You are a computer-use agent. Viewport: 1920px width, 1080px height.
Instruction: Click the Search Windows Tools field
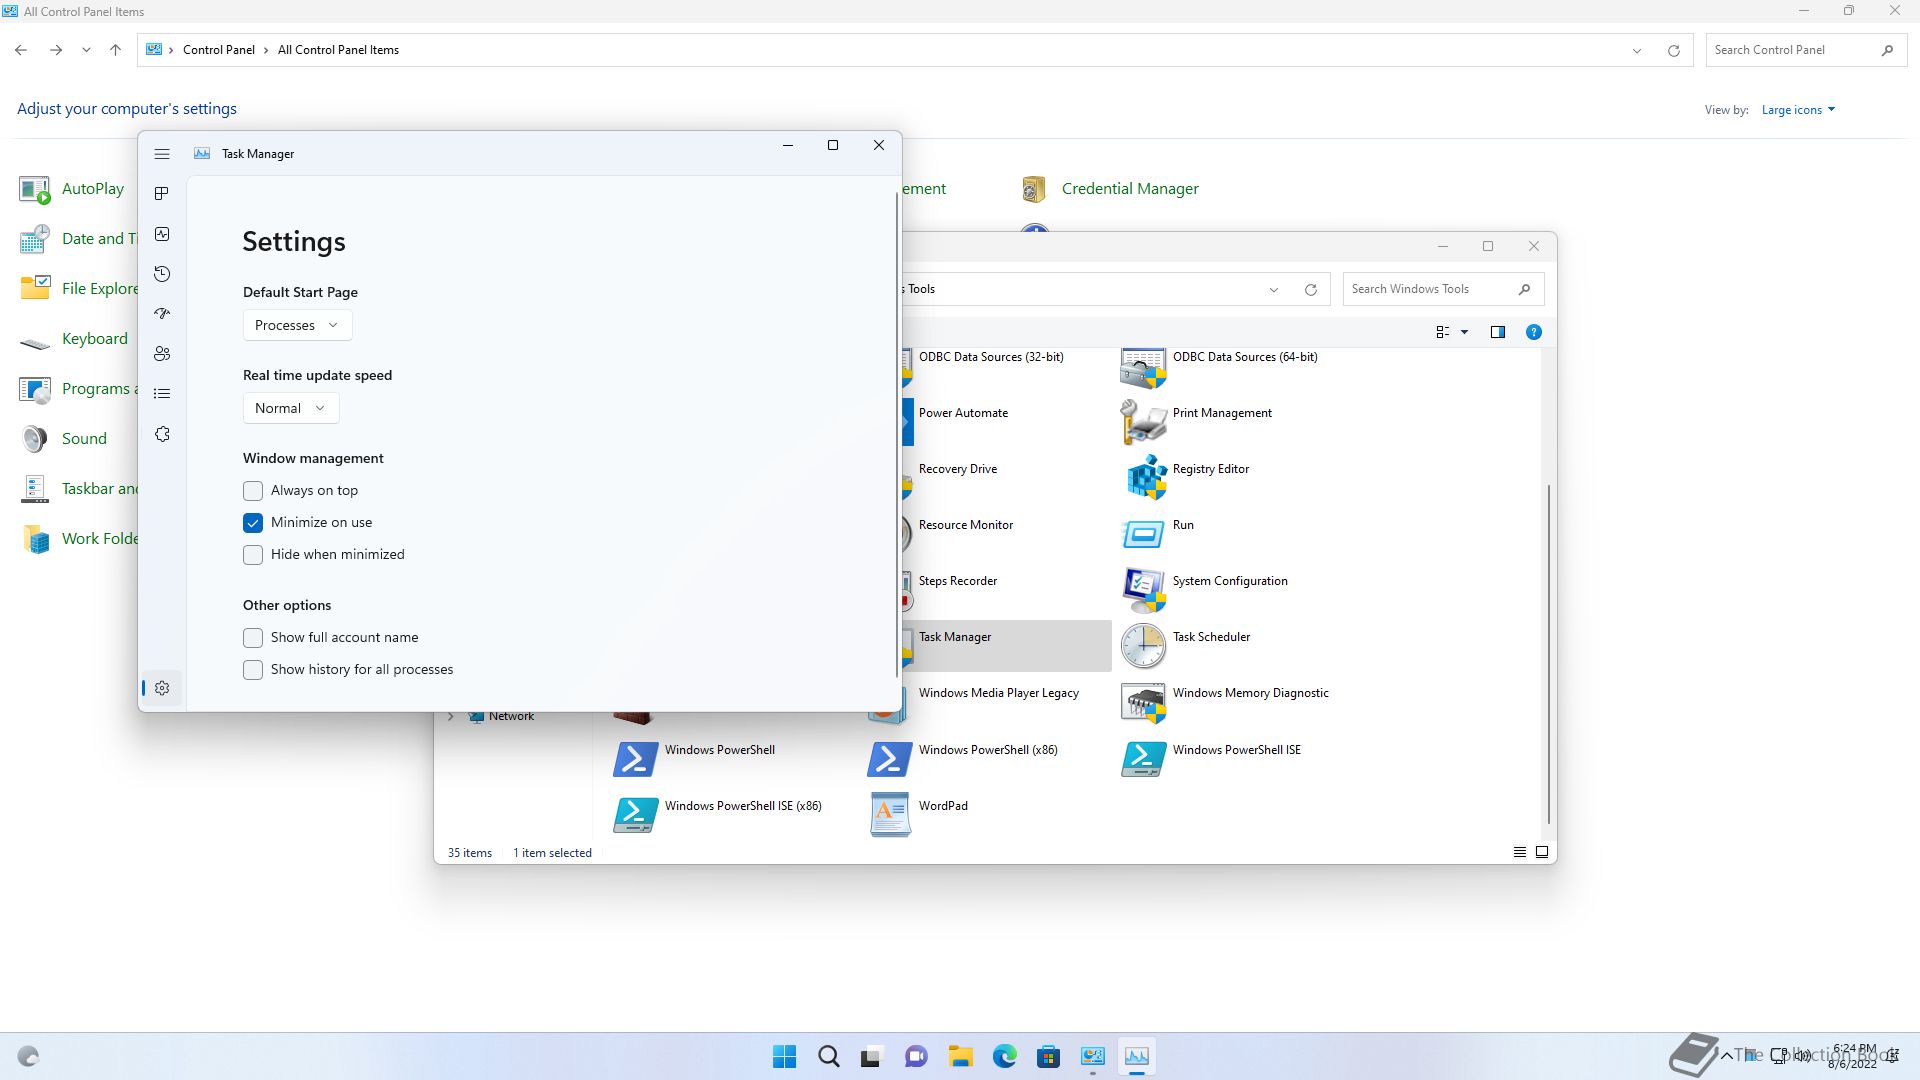1443,289
